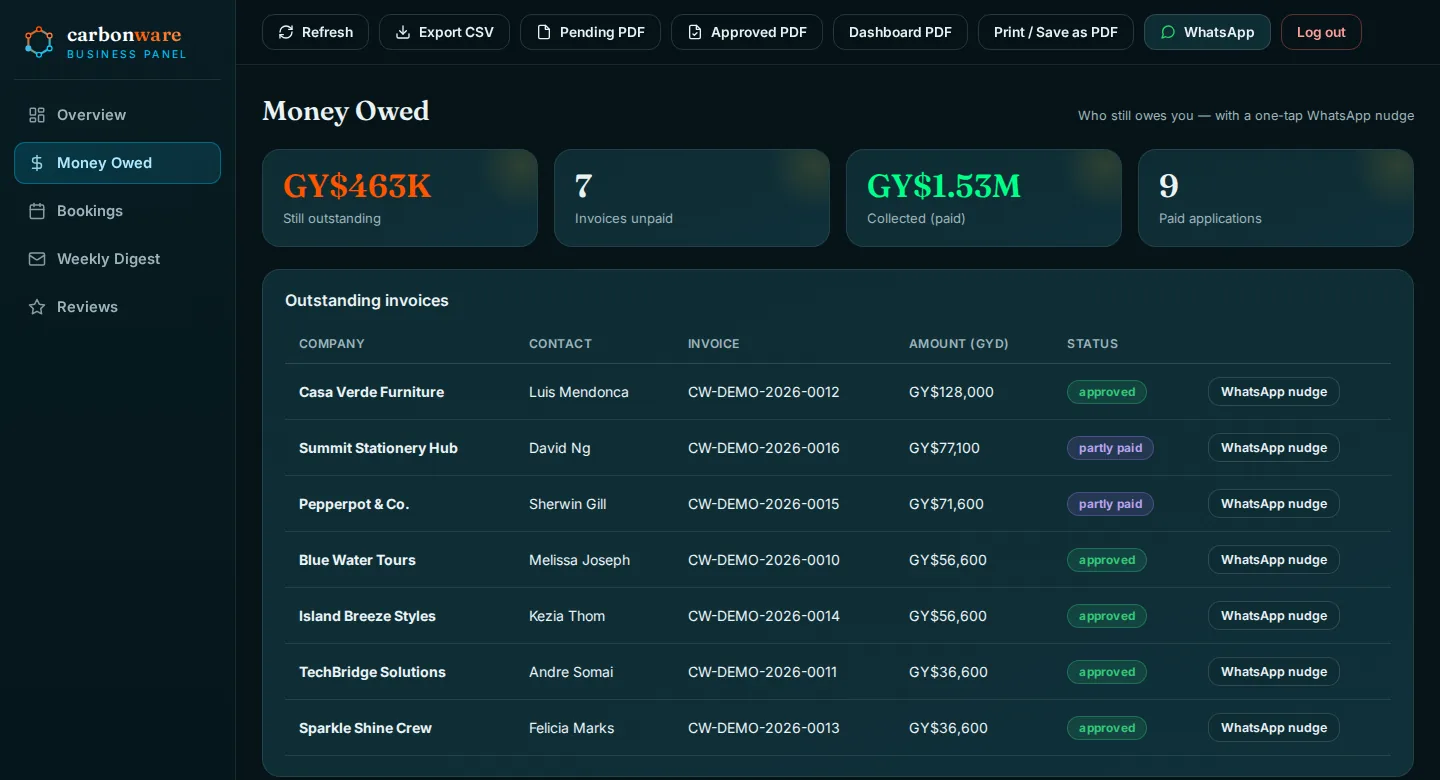Click the Carbonware logo icon
1440x780 pixels.
[39, 42]
